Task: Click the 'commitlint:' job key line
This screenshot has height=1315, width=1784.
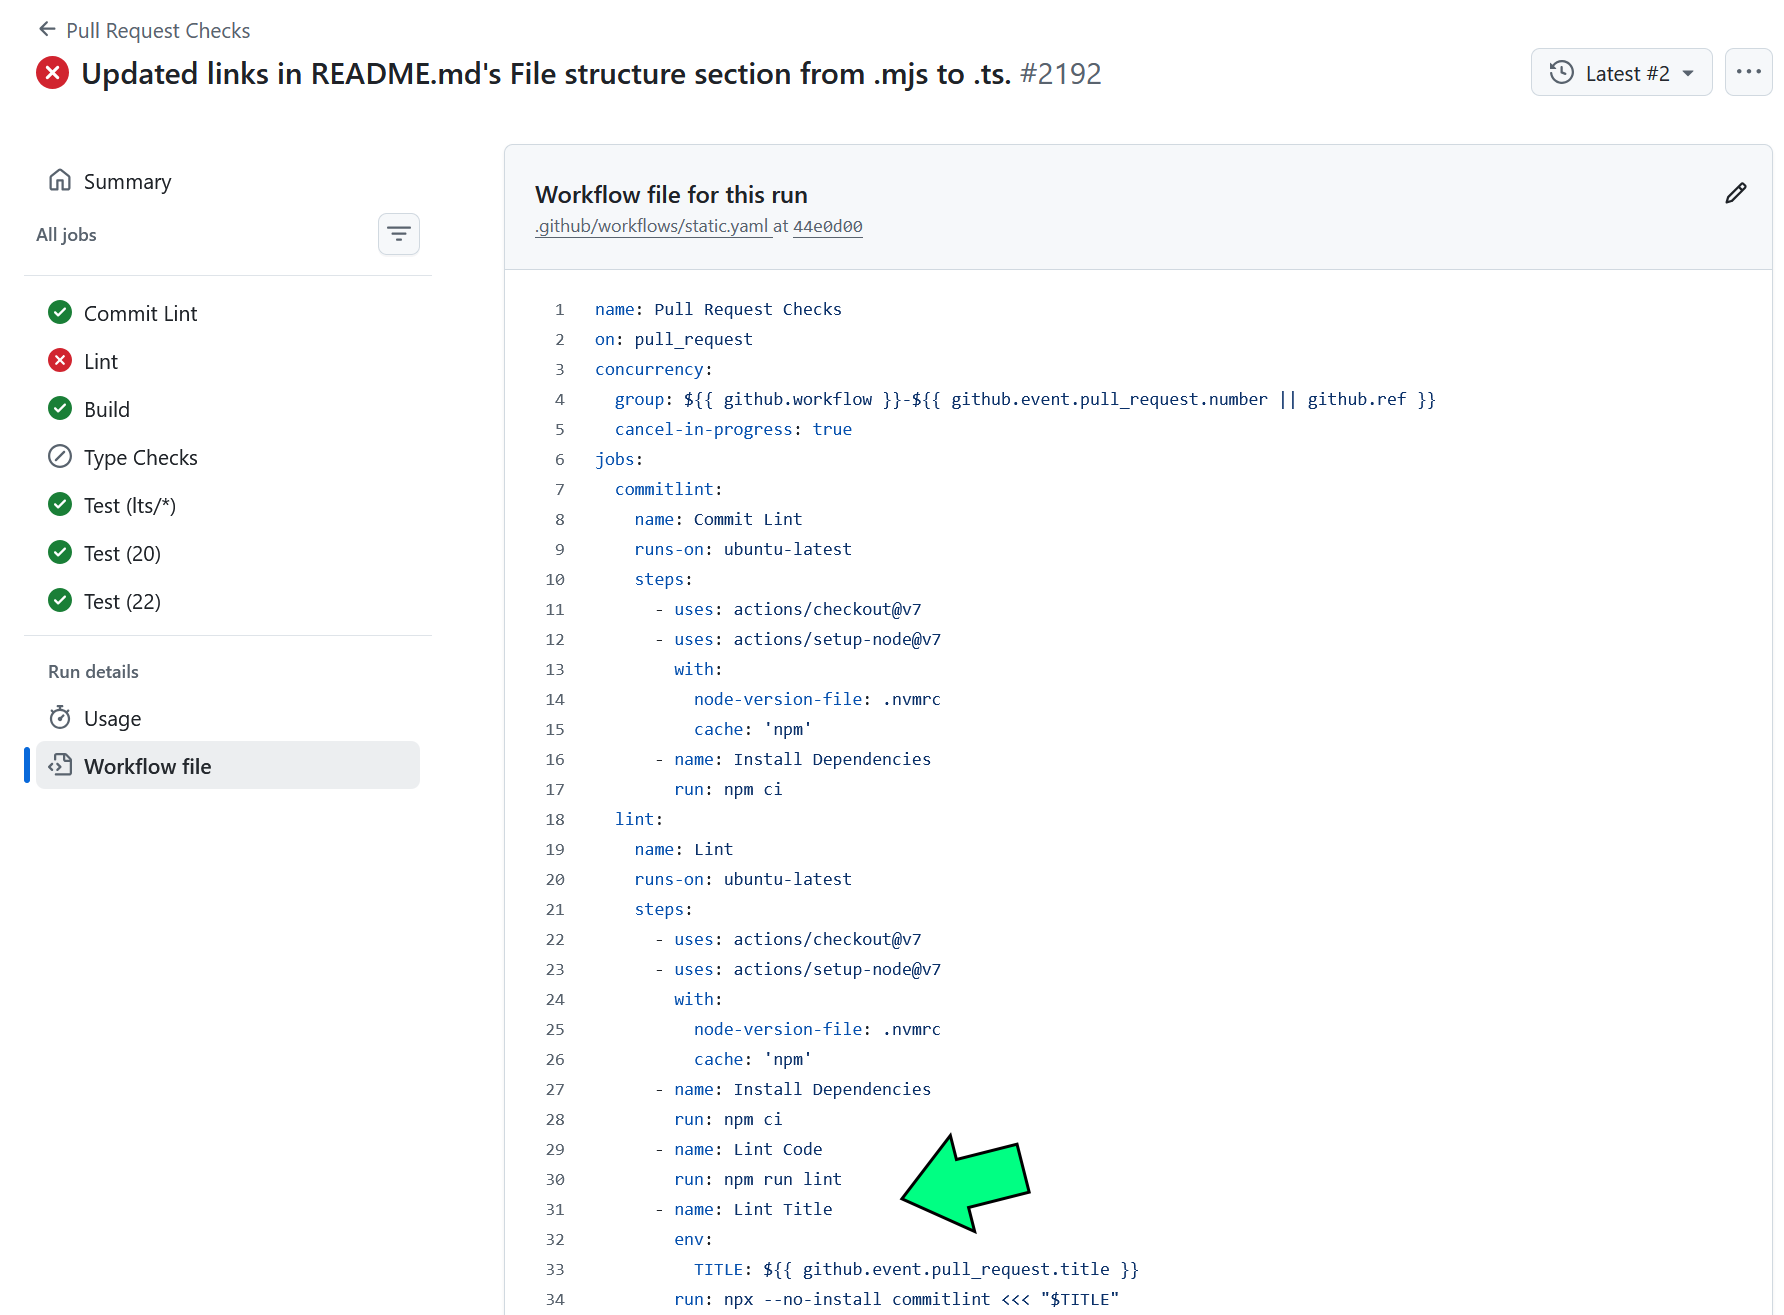Action: click(668, 489)
